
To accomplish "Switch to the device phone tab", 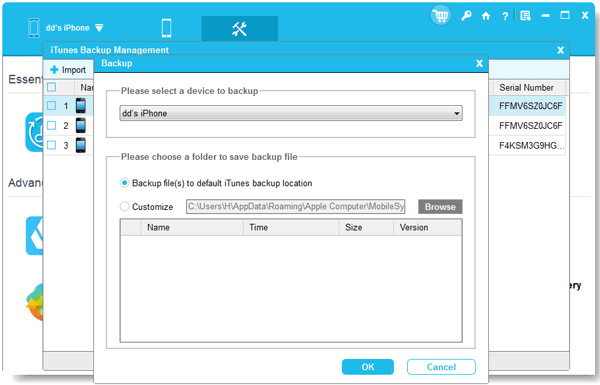I will [166, 28].
